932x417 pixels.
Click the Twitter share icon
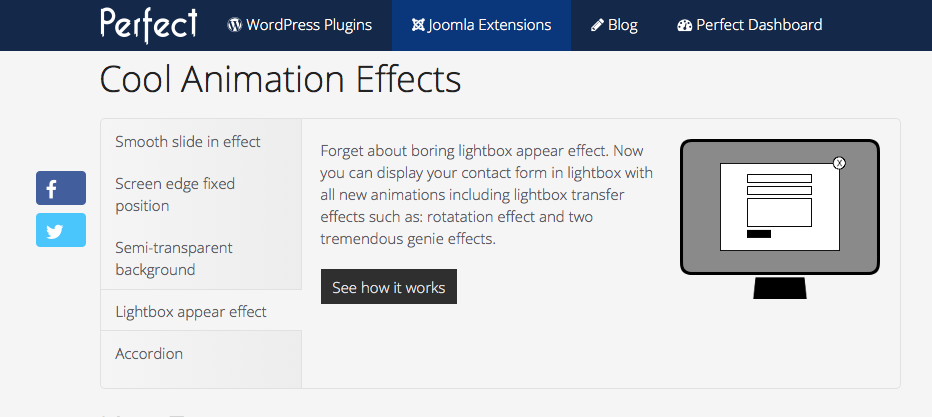(61, 230)
